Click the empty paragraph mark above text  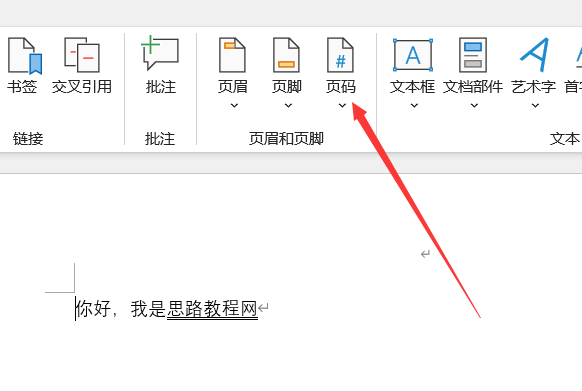tap(425, 254)
